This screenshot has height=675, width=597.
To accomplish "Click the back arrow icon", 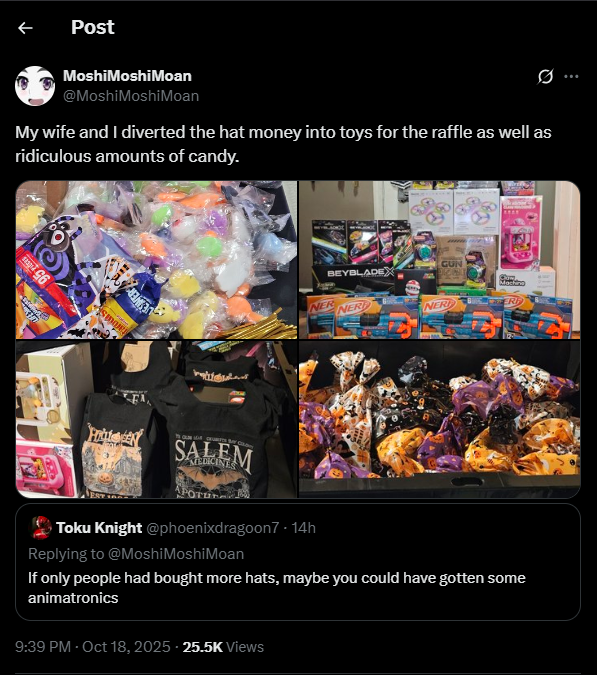I will pyautogui.click(x=25, y=28).
